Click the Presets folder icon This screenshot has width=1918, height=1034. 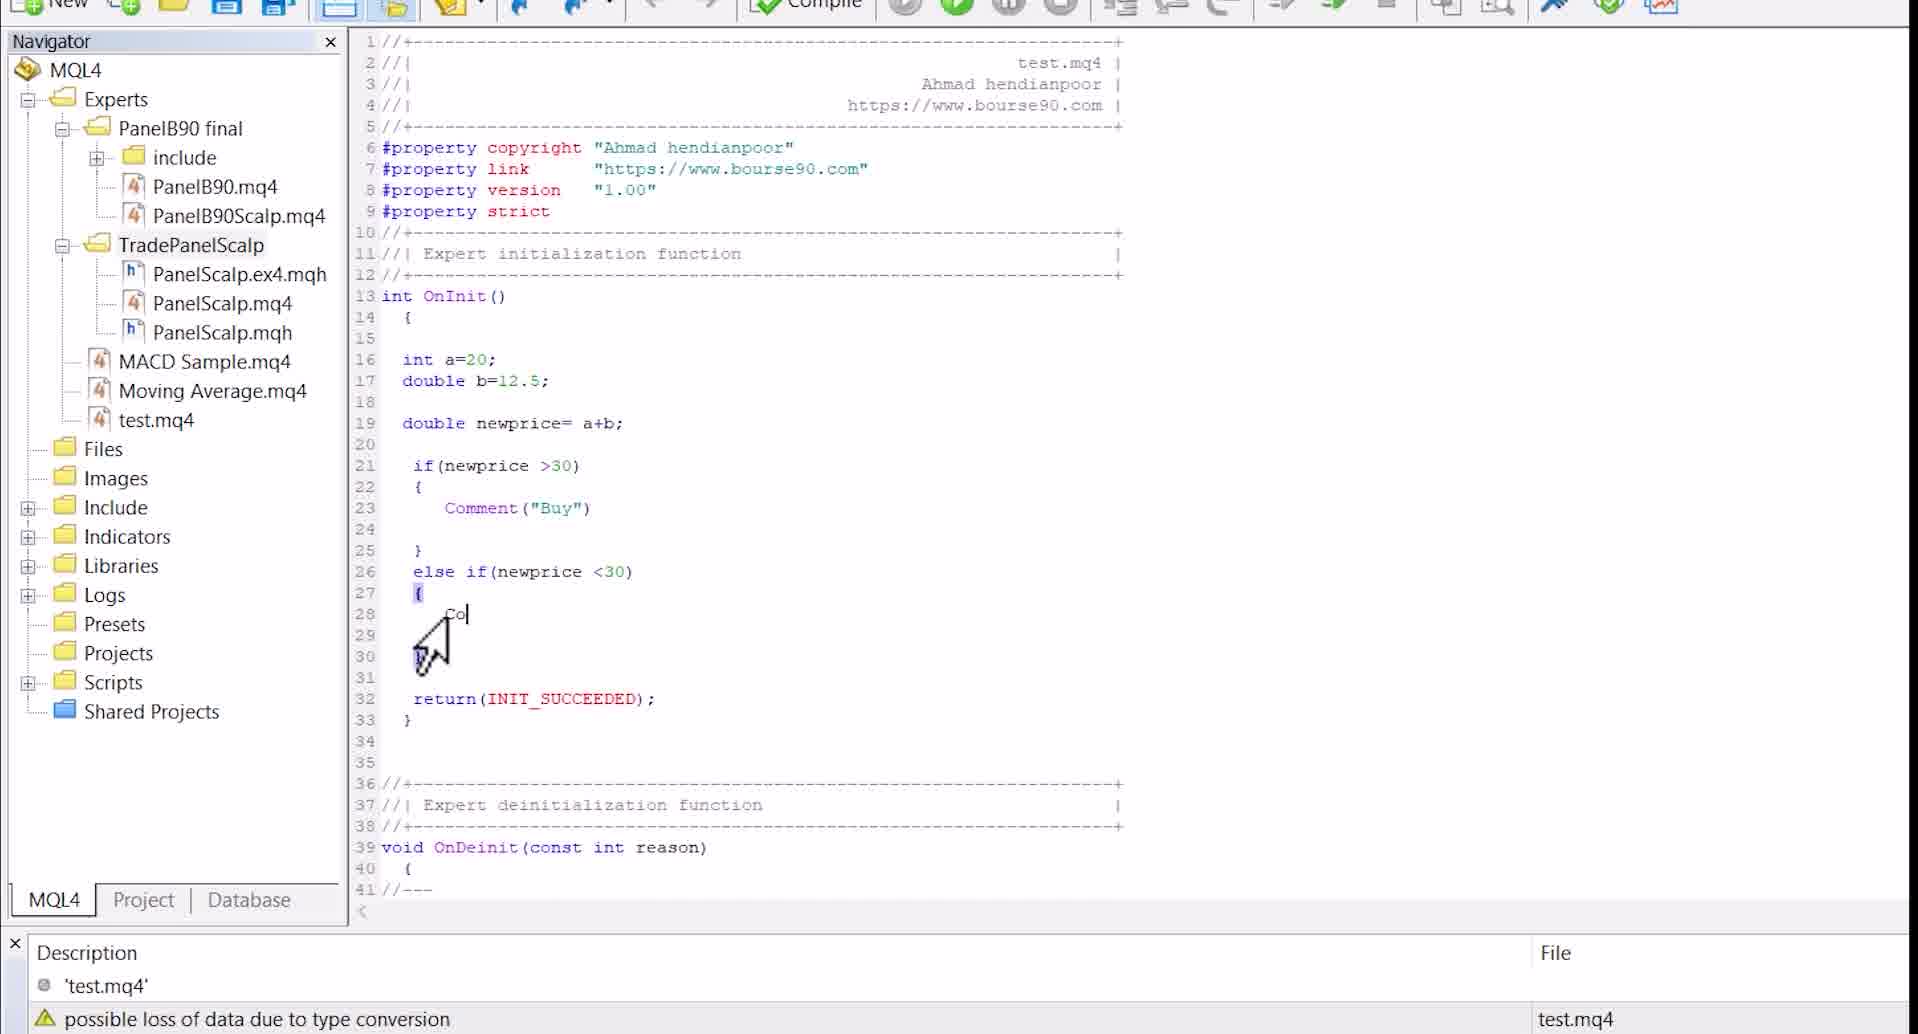(65, 622)
